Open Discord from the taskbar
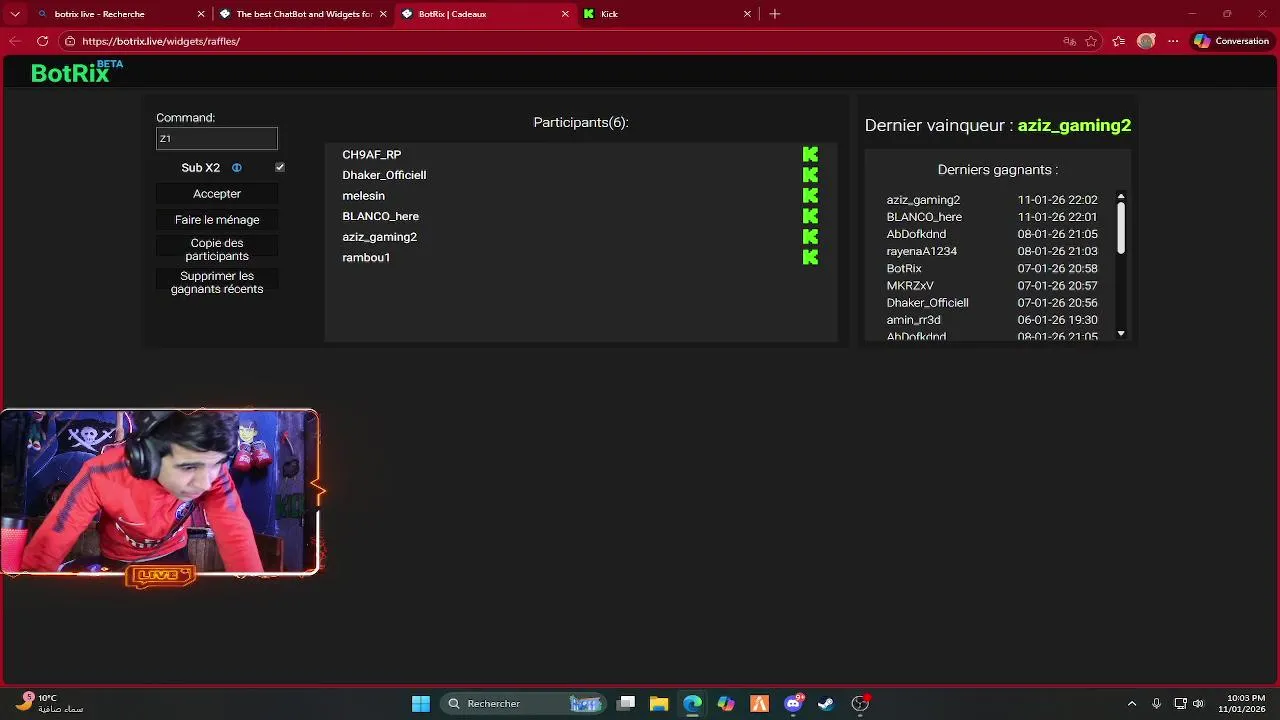The height and width of the screenshot is (720, 1280). pyautogui.click(x=794, y=704)
